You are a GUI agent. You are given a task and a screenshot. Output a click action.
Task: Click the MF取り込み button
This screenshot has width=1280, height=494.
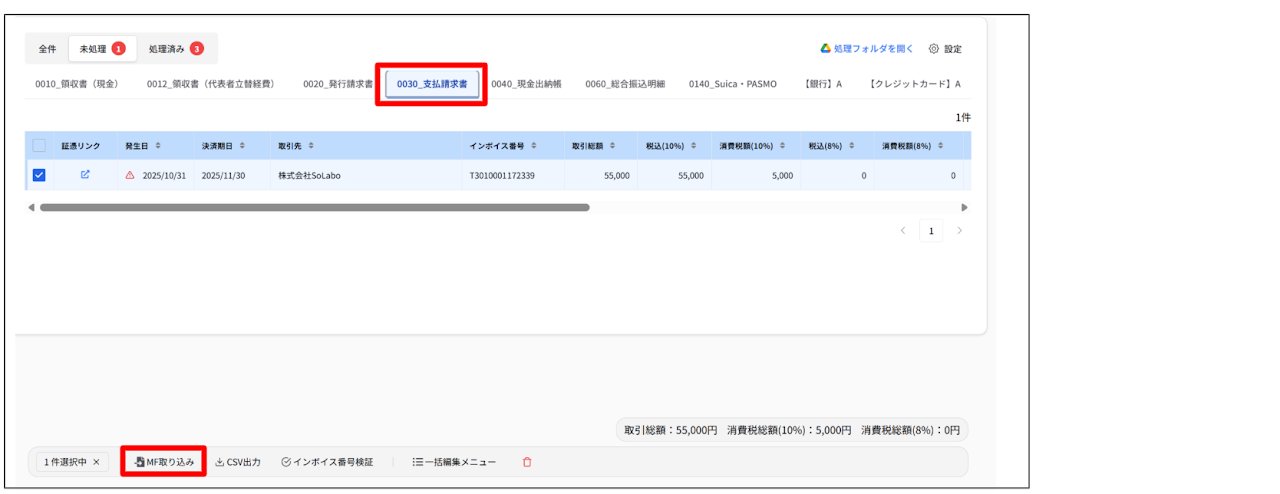pyautogui.click(x=164, y=462)
